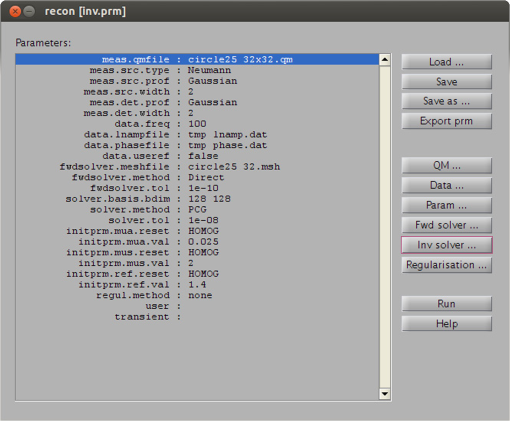Select the user row
The image size is (510, 421).
pyautogui.click(x=197, y=306)
